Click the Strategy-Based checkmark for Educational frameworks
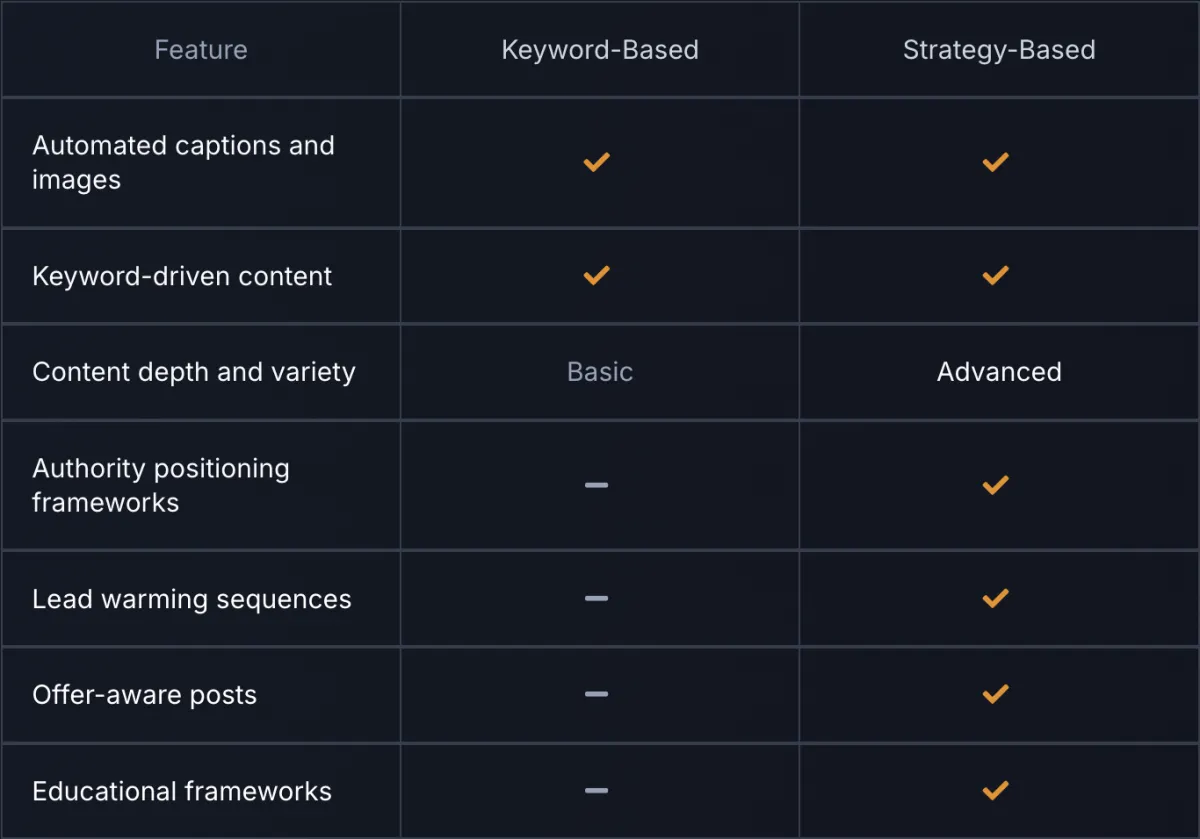1200x839 pixels. (995, 791)
